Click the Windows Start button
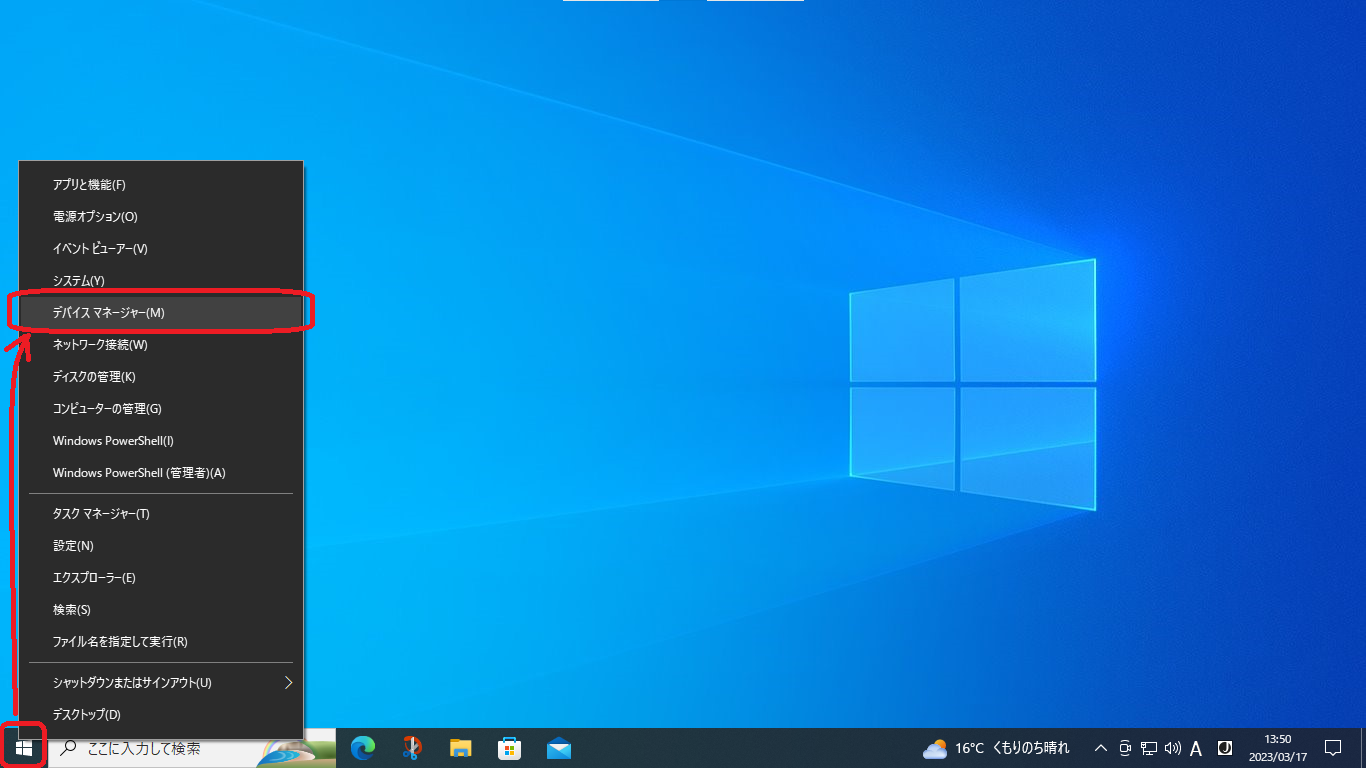1366x768 pixels. click(24, 748)
